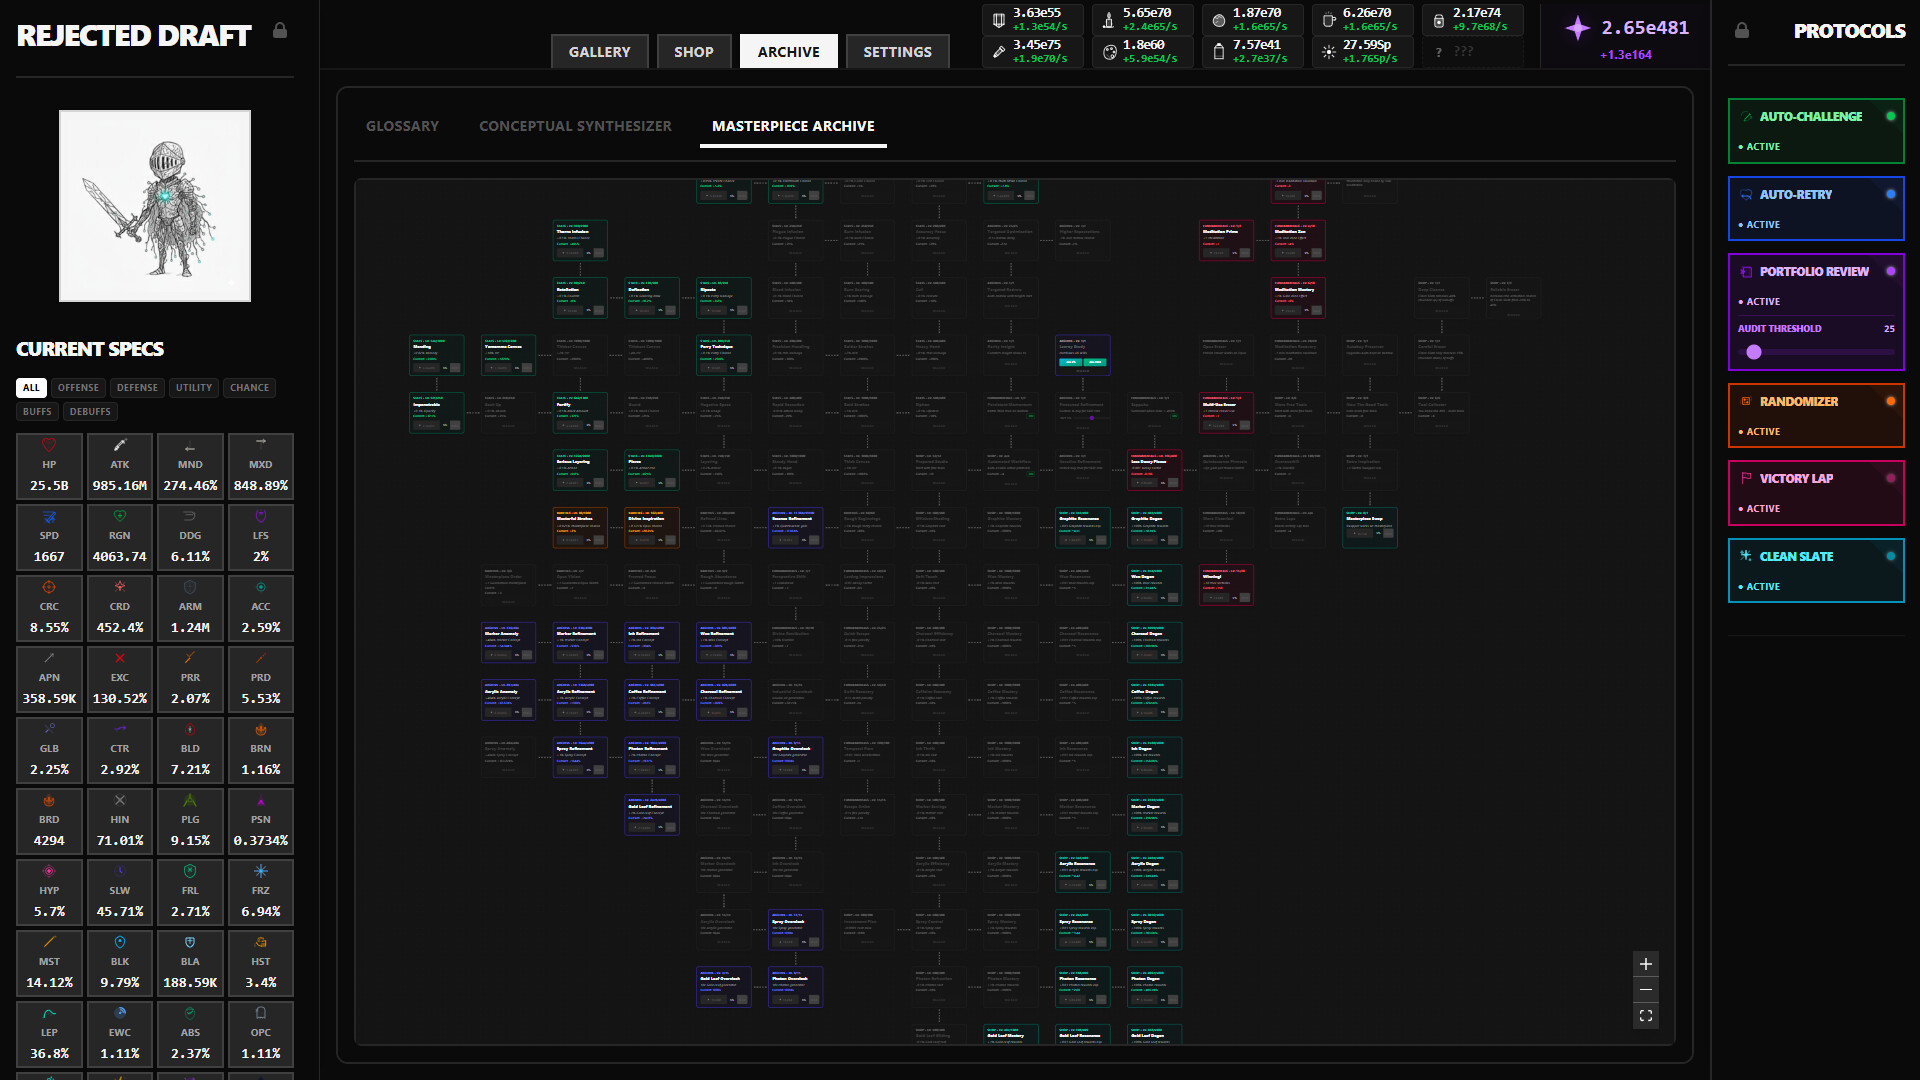The image size is (1920, 1080).
Task: Click the FRZ snowflake stat tile
Action: 261,893
